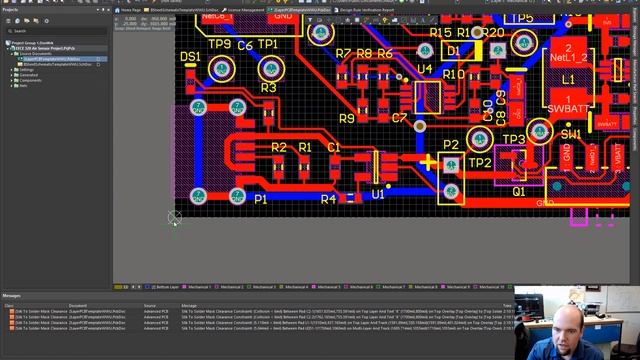Click the TP1 test point pad

271,69
